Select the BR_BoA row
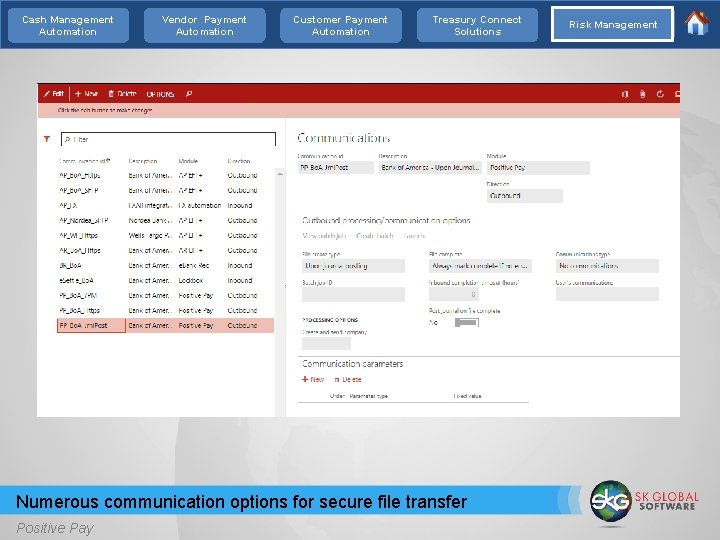The width and height of the screenshot is (720, 540). coord(166,265)
